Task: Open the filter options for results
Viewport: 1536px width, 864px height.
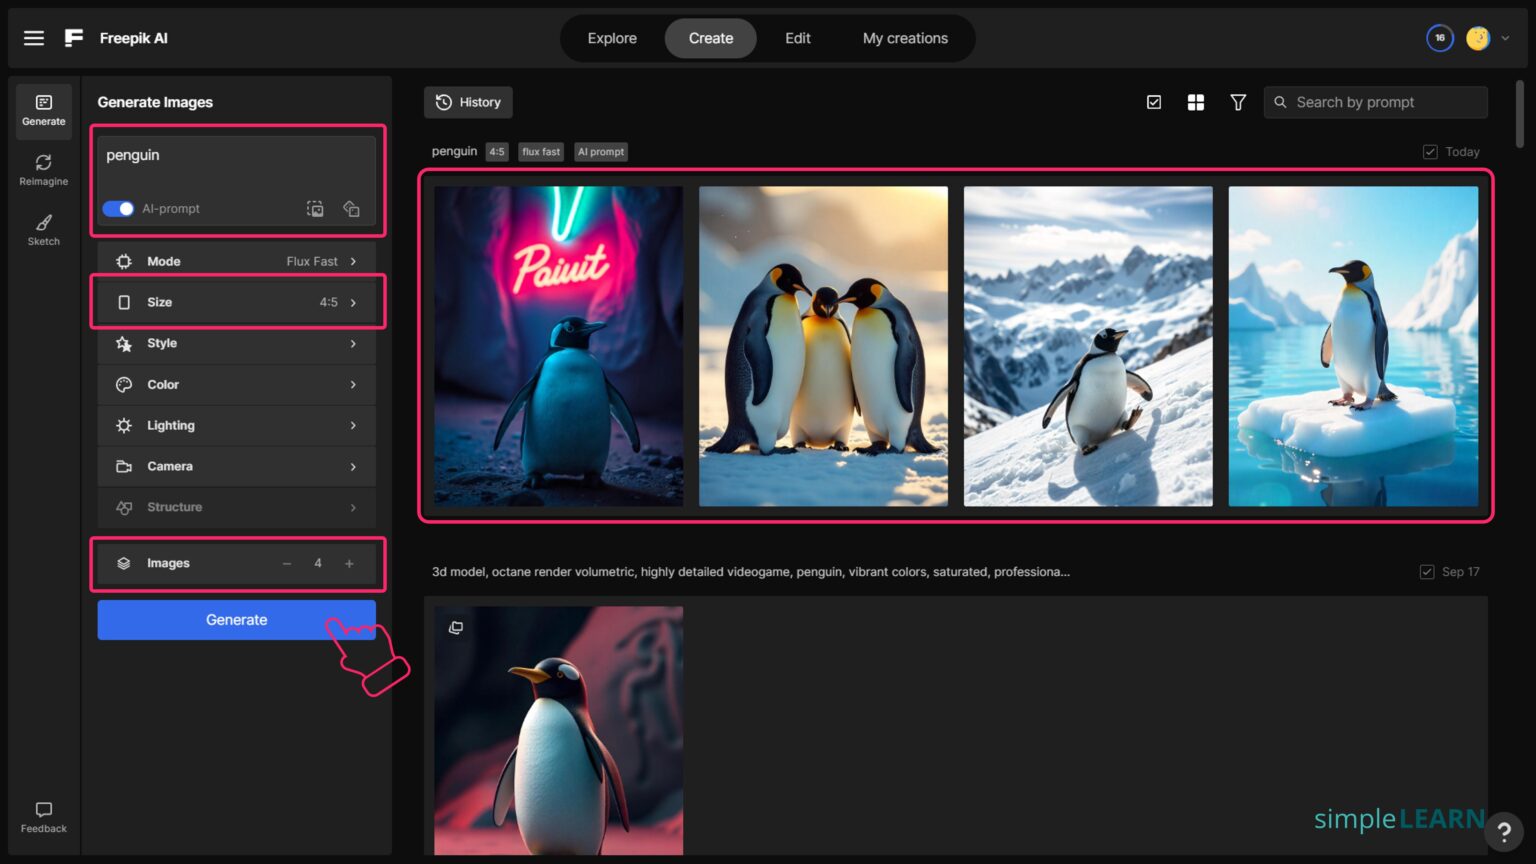Action: pyautogui.click(x=1238, y=101)
